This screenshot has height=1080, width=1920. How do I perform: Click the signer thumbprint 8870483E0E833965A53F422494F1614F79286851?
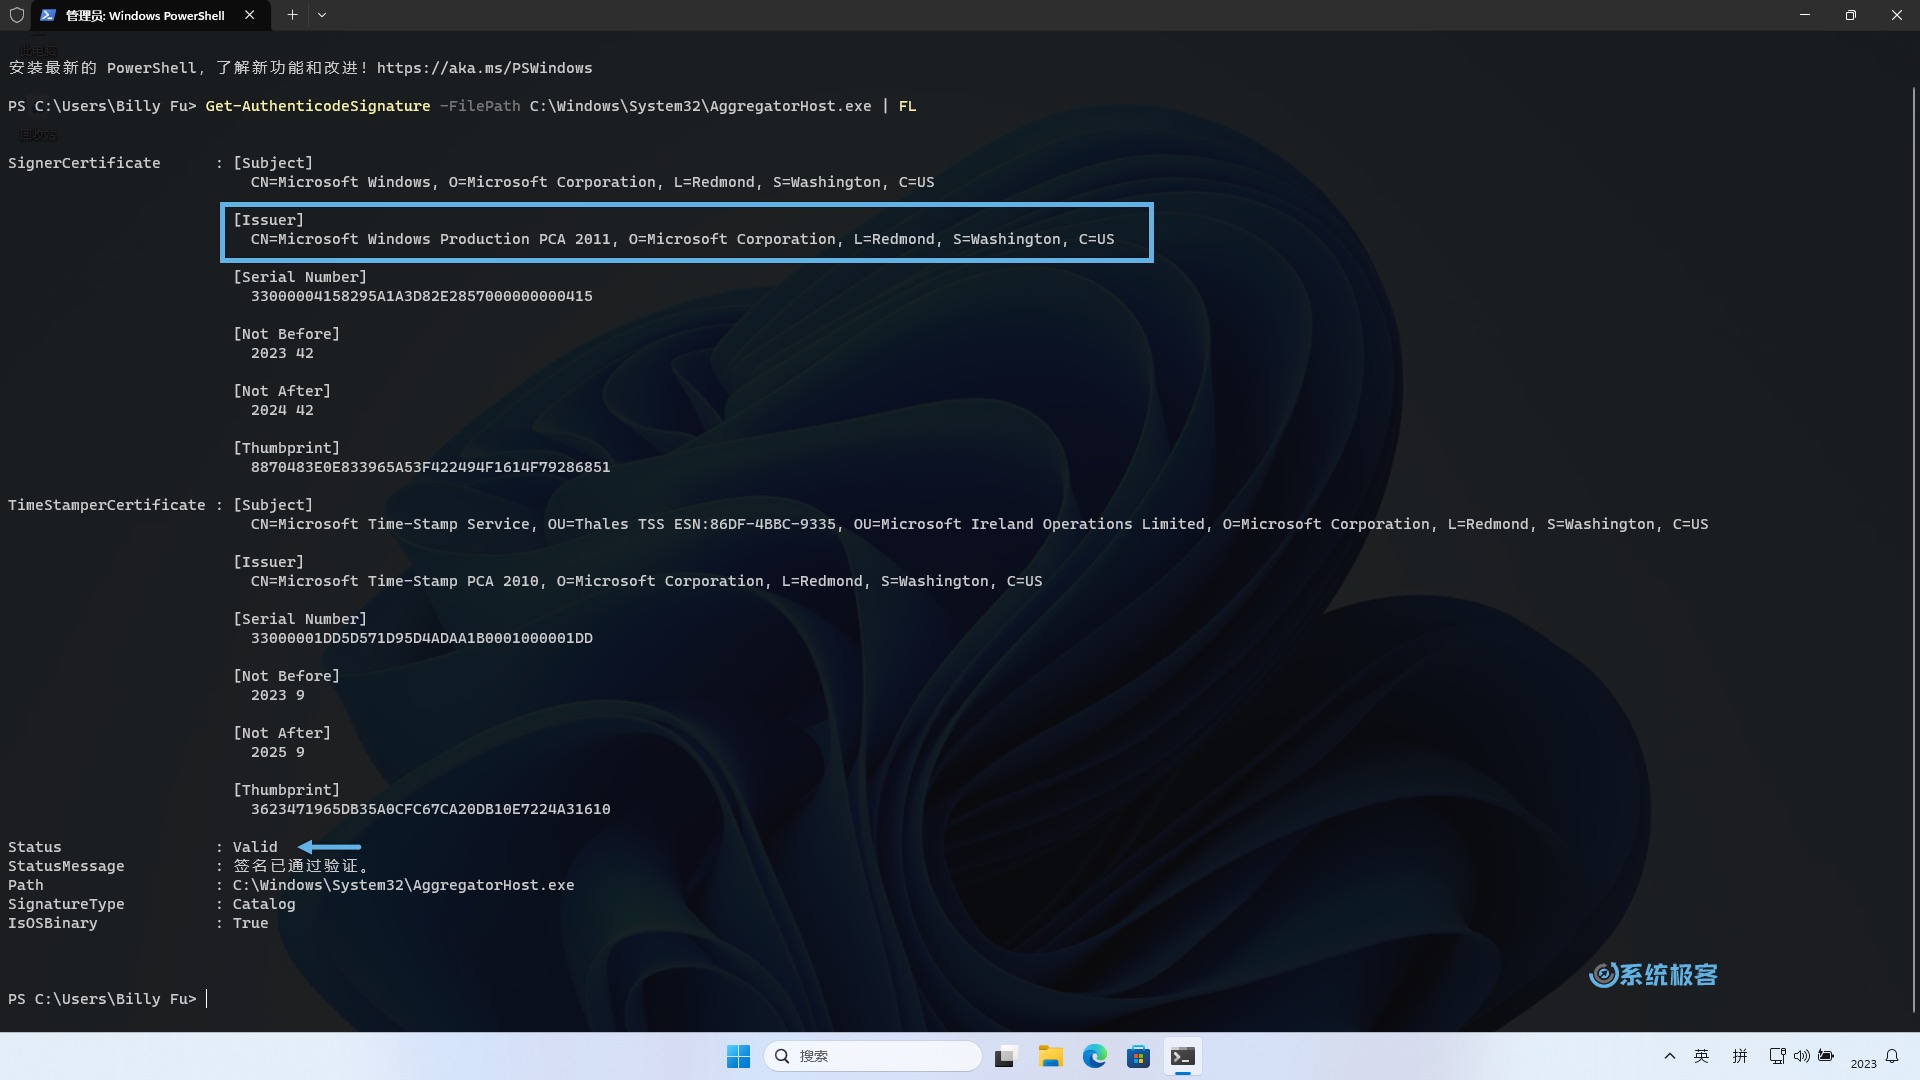pyautogui.click(x=430, y=467)
